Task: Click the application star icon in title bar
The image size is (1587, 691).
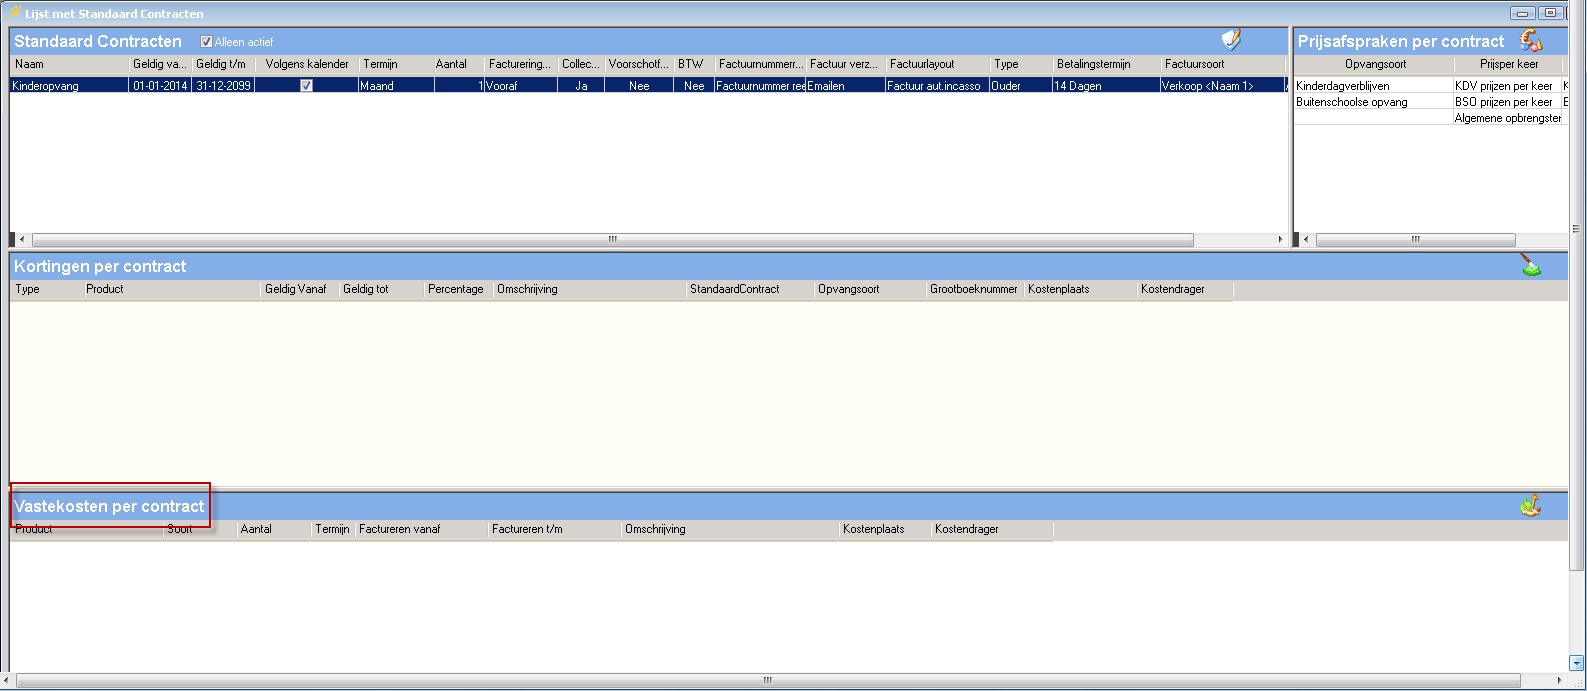Action: click(x=14, y=13)
